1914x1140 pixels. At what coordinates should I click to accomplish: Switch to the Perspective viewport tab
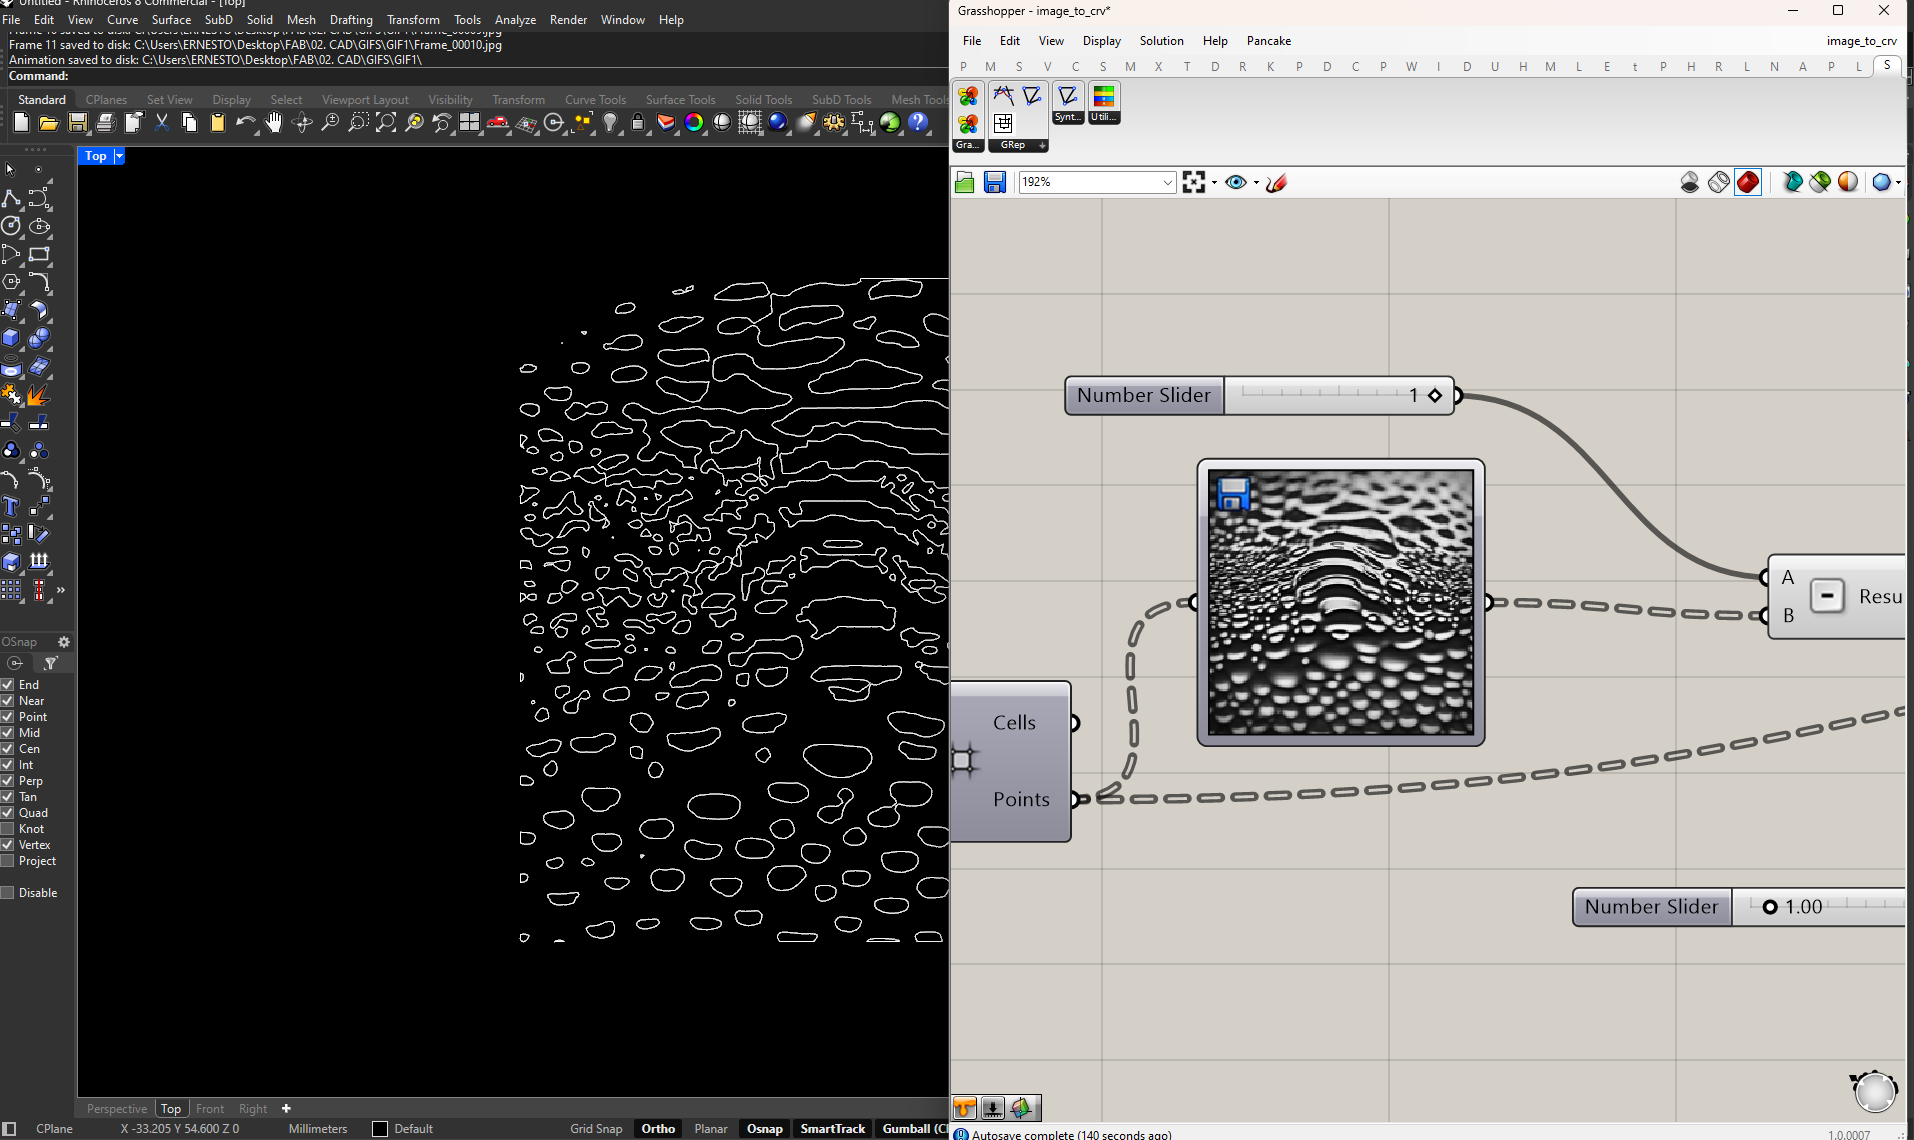tap(116, 1108)
